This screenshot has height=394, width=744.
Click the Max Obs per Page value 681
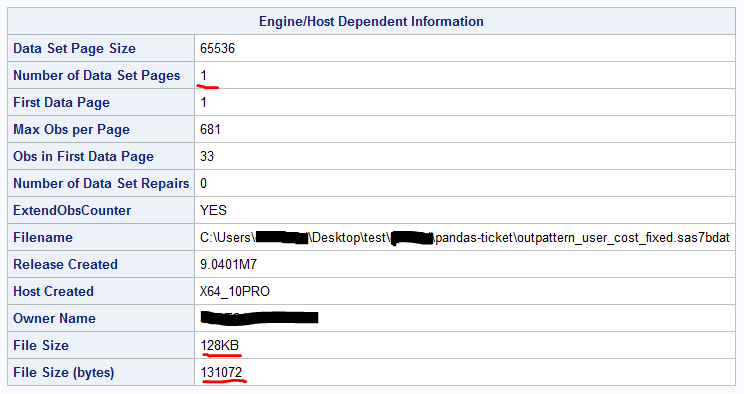[x=210, y=130]
